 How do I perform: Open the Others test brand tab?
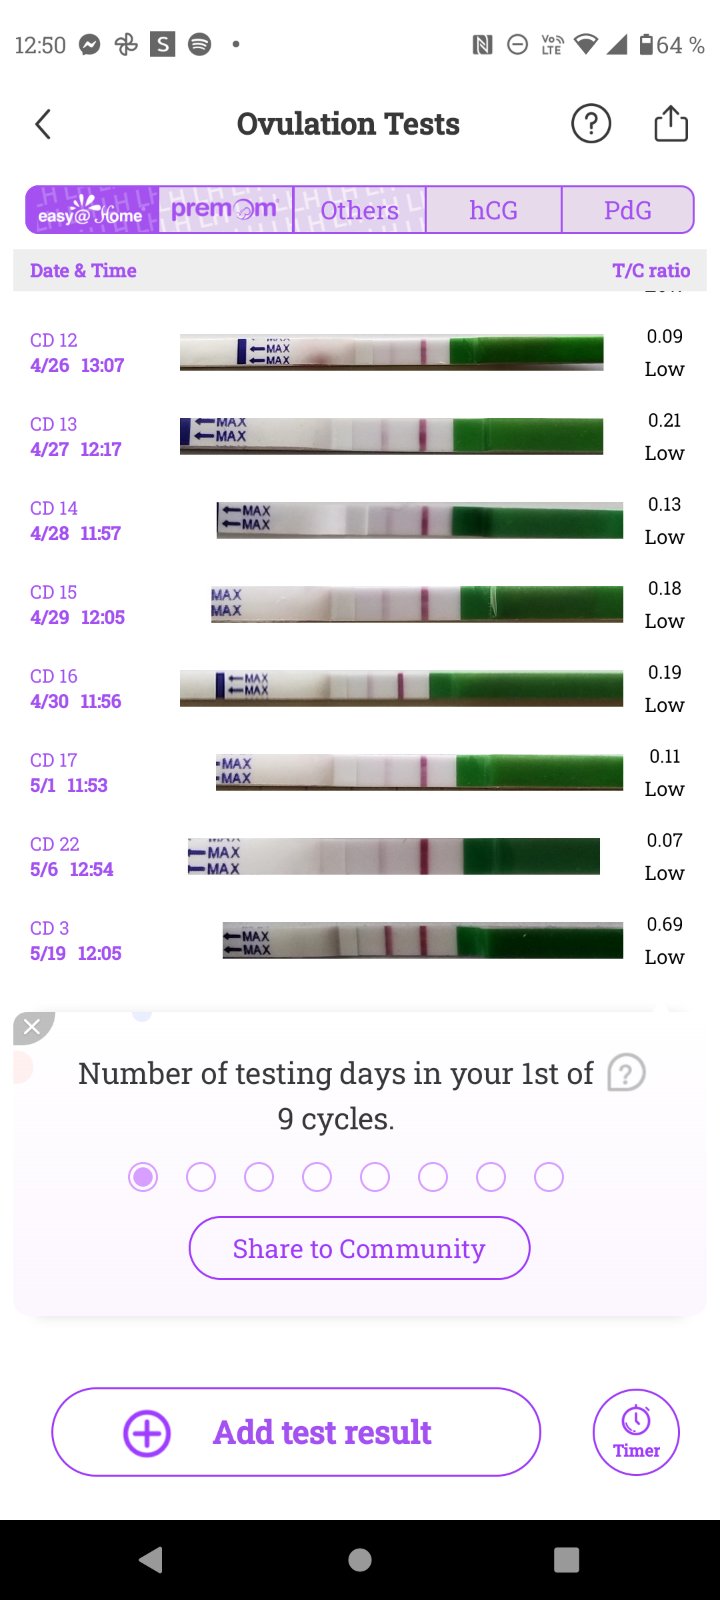click(x=360, y=210)
